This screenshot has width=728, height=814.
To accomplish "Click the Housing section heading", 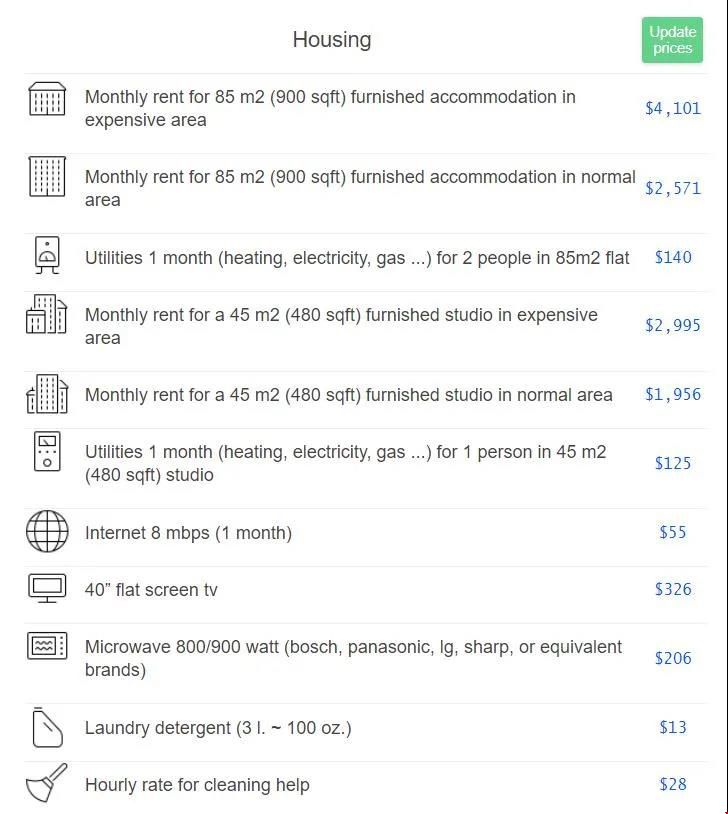I will click(x=332, y=40).
